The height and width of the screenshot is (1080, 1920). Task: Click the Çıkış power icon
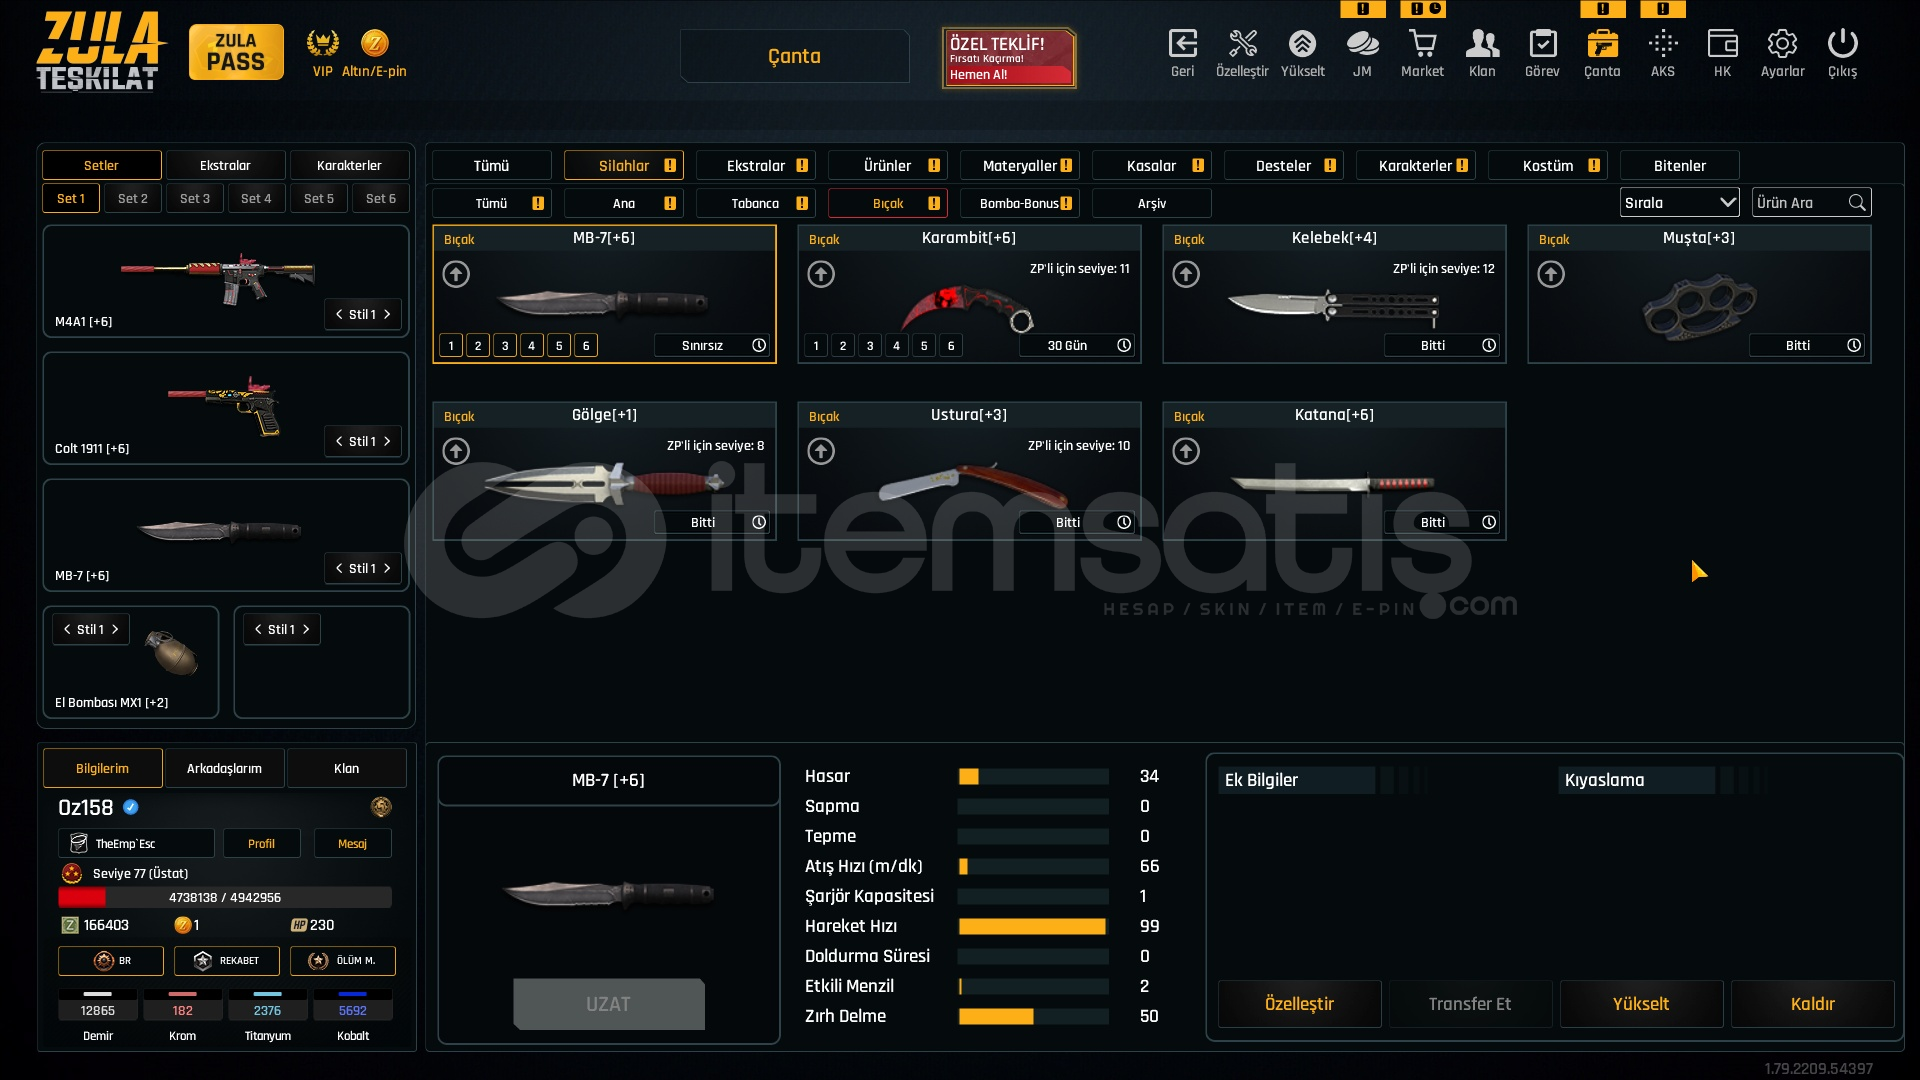pyautogui.click(x=1842, y=45)
